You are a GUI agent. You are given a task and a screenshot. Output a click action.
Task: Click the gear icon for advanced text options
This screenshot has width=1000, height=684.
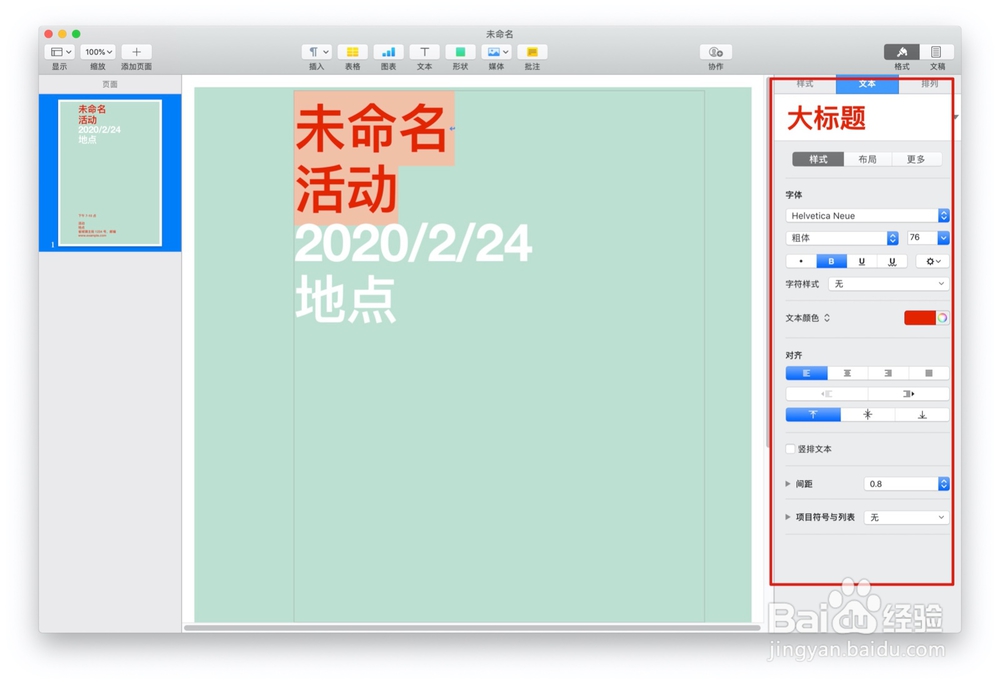pos(930,261)
